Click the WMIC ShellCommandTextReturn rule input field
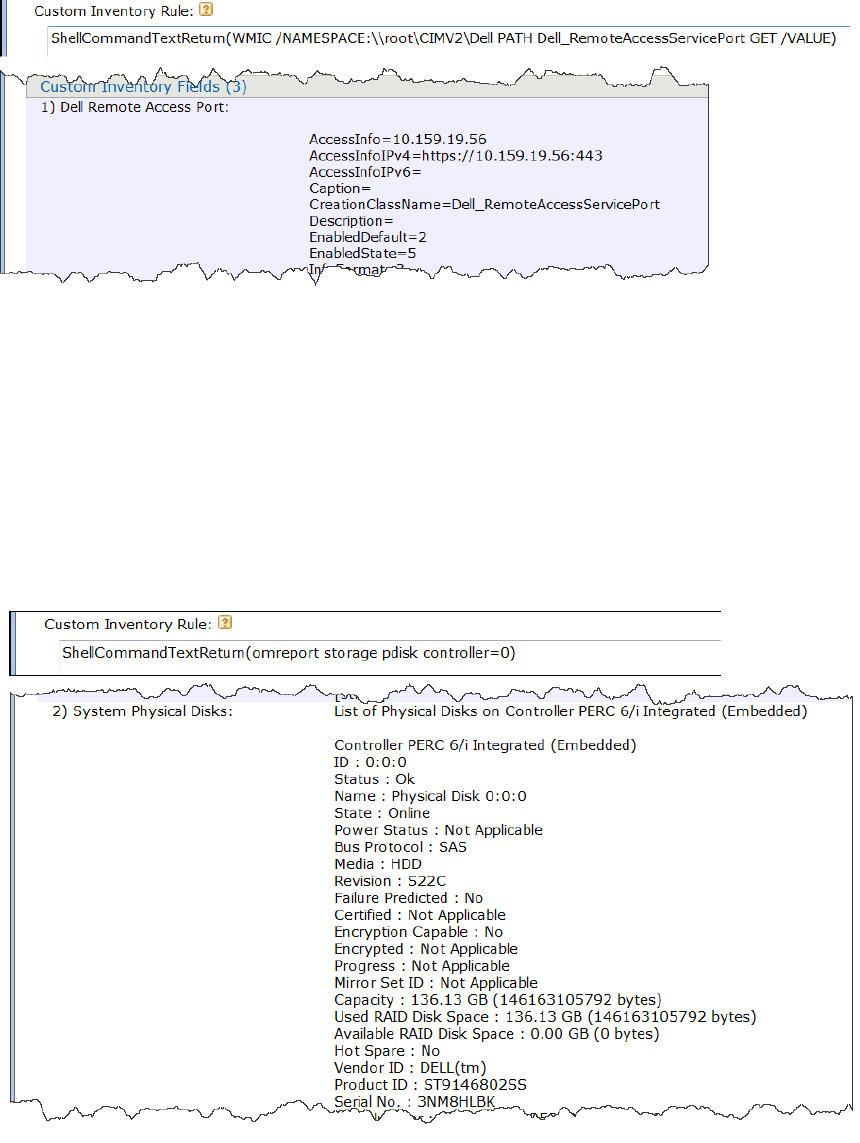 449,39
